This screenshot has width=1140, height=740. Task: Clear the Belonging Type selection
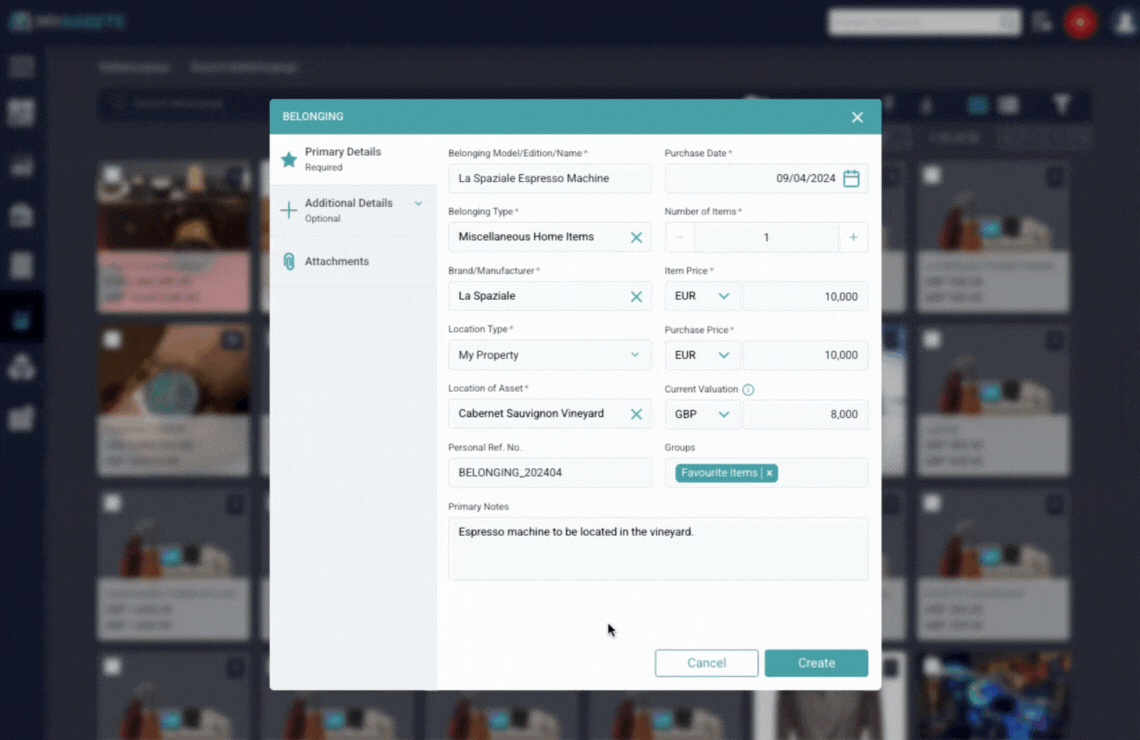pyautogui.click(x=636, y=237)
